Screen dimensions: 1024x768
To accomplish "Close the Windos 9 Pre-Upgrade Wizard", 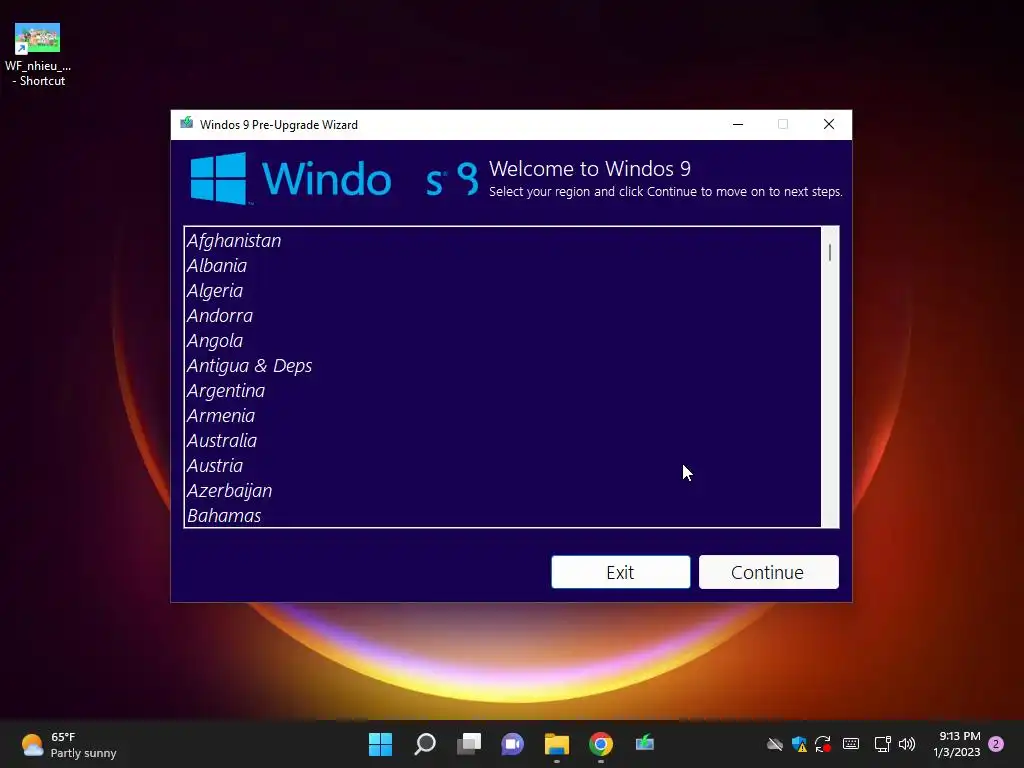I will coord(829,124).
